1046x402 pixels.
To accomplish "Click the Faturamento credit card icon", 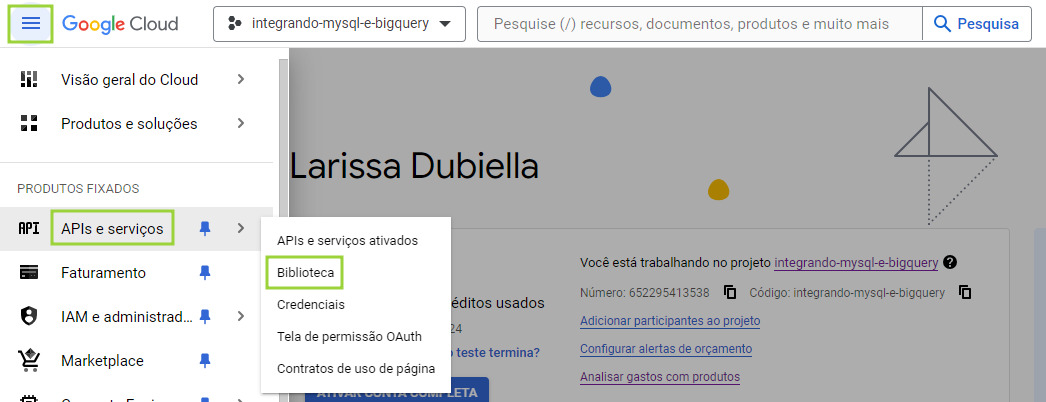I will coord(29,273).
